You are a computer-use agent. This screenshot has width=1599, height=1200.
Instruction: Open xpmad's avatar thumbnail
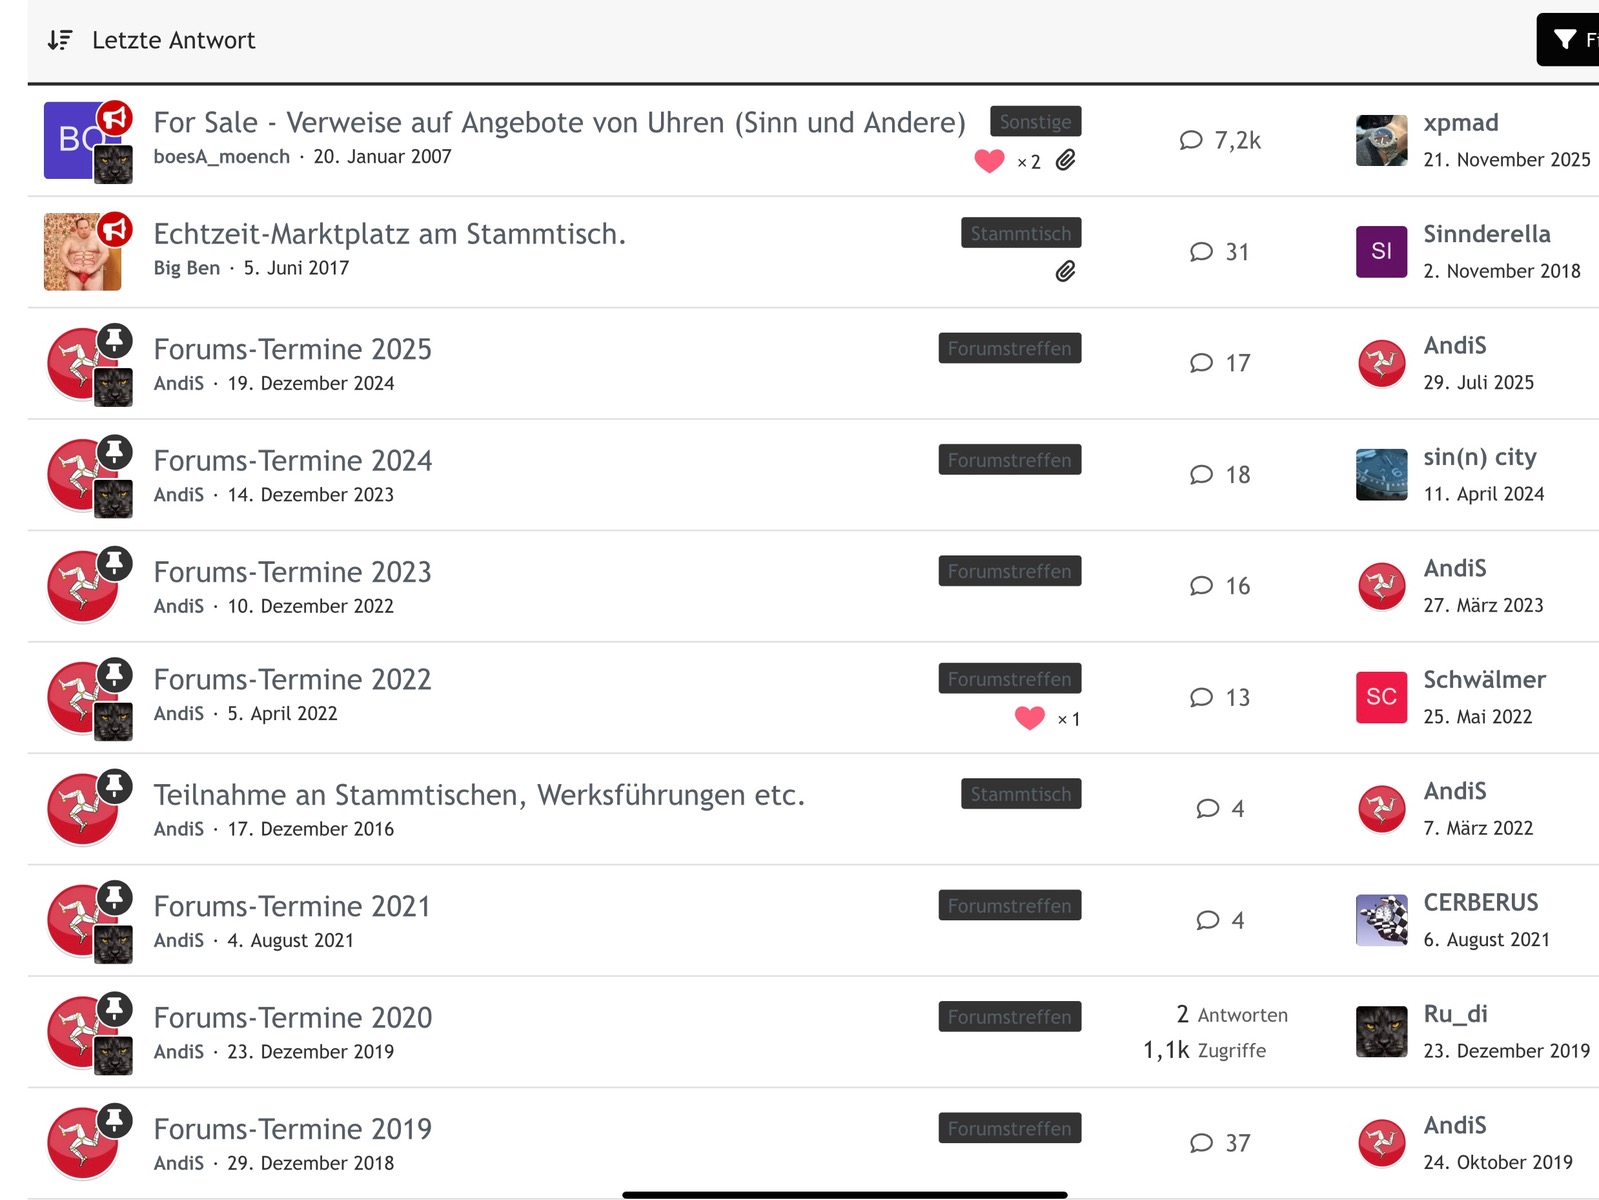(1381, 140)
